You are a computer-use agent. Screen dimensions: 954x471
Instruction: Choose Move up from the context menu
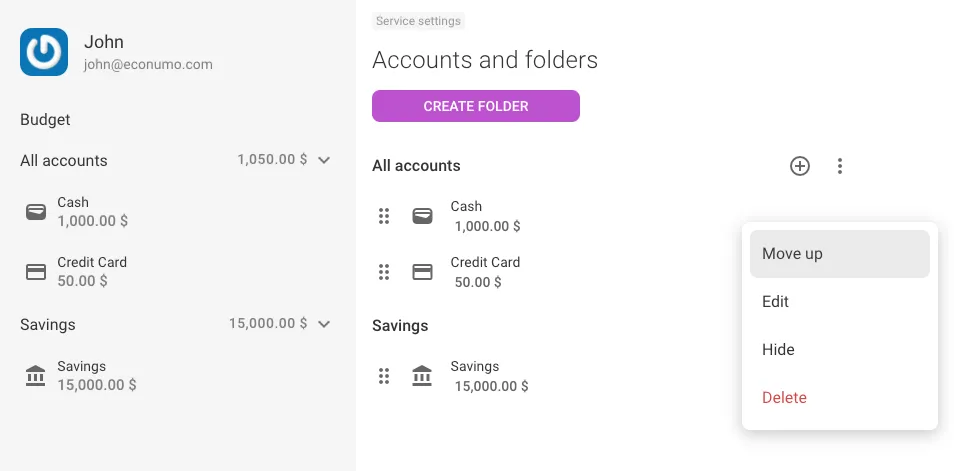tap(840, 254)
